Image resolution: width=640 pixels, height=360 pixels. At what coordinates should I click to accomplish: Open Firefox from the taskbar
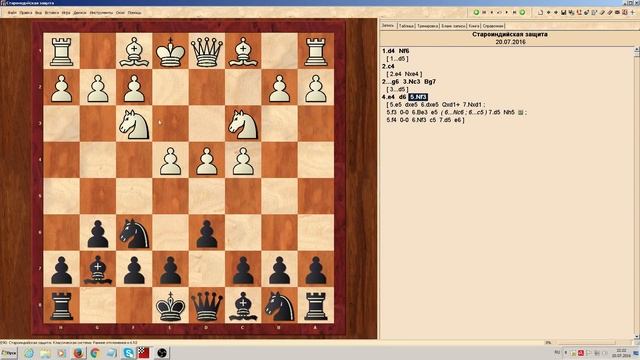78,353
